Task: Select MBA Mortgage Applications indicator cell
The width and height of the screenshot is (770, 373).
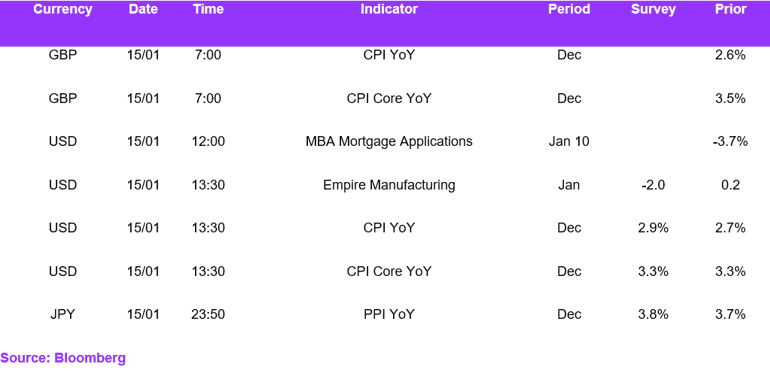Action: click(x=389, y=142)
